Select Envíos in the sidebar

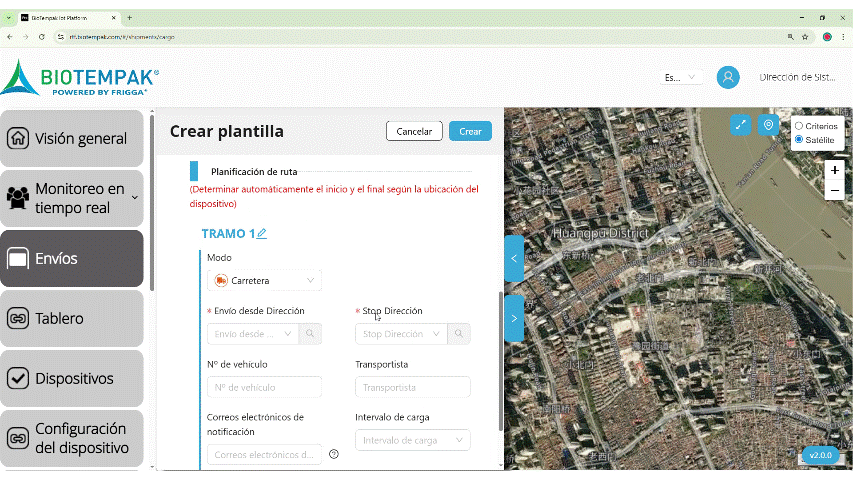pyautogui.click(x=72, y=258)
